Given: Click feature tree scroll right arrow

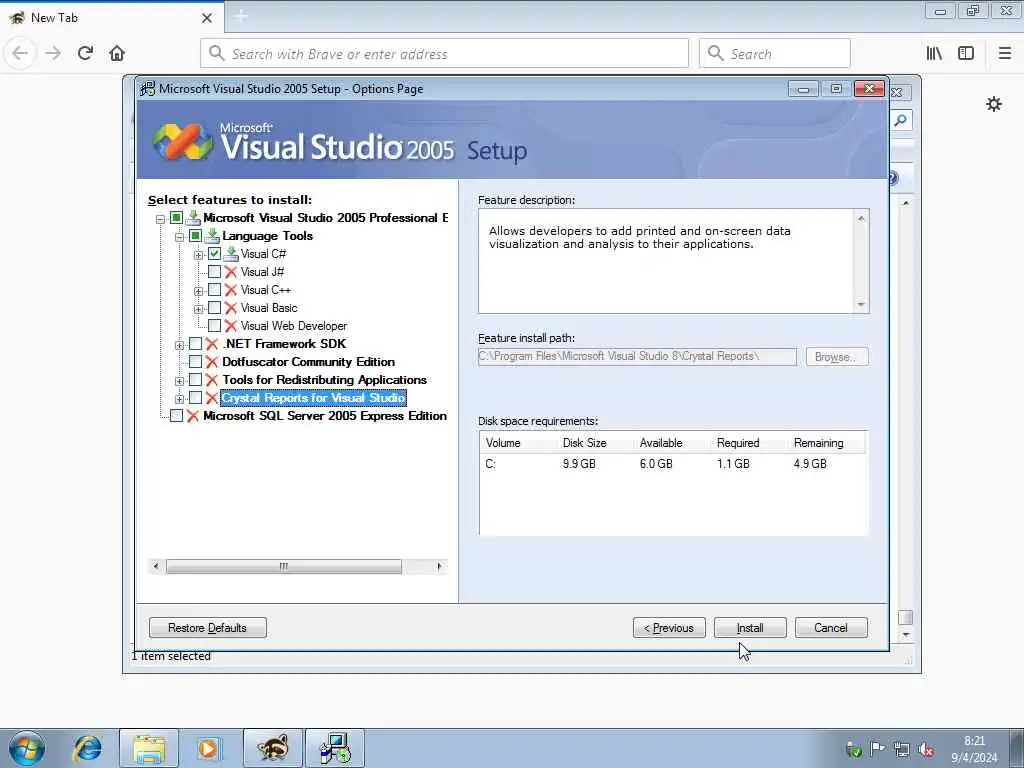Looking at the screenshot, I should pyautogui.click(x=439, y=566).
